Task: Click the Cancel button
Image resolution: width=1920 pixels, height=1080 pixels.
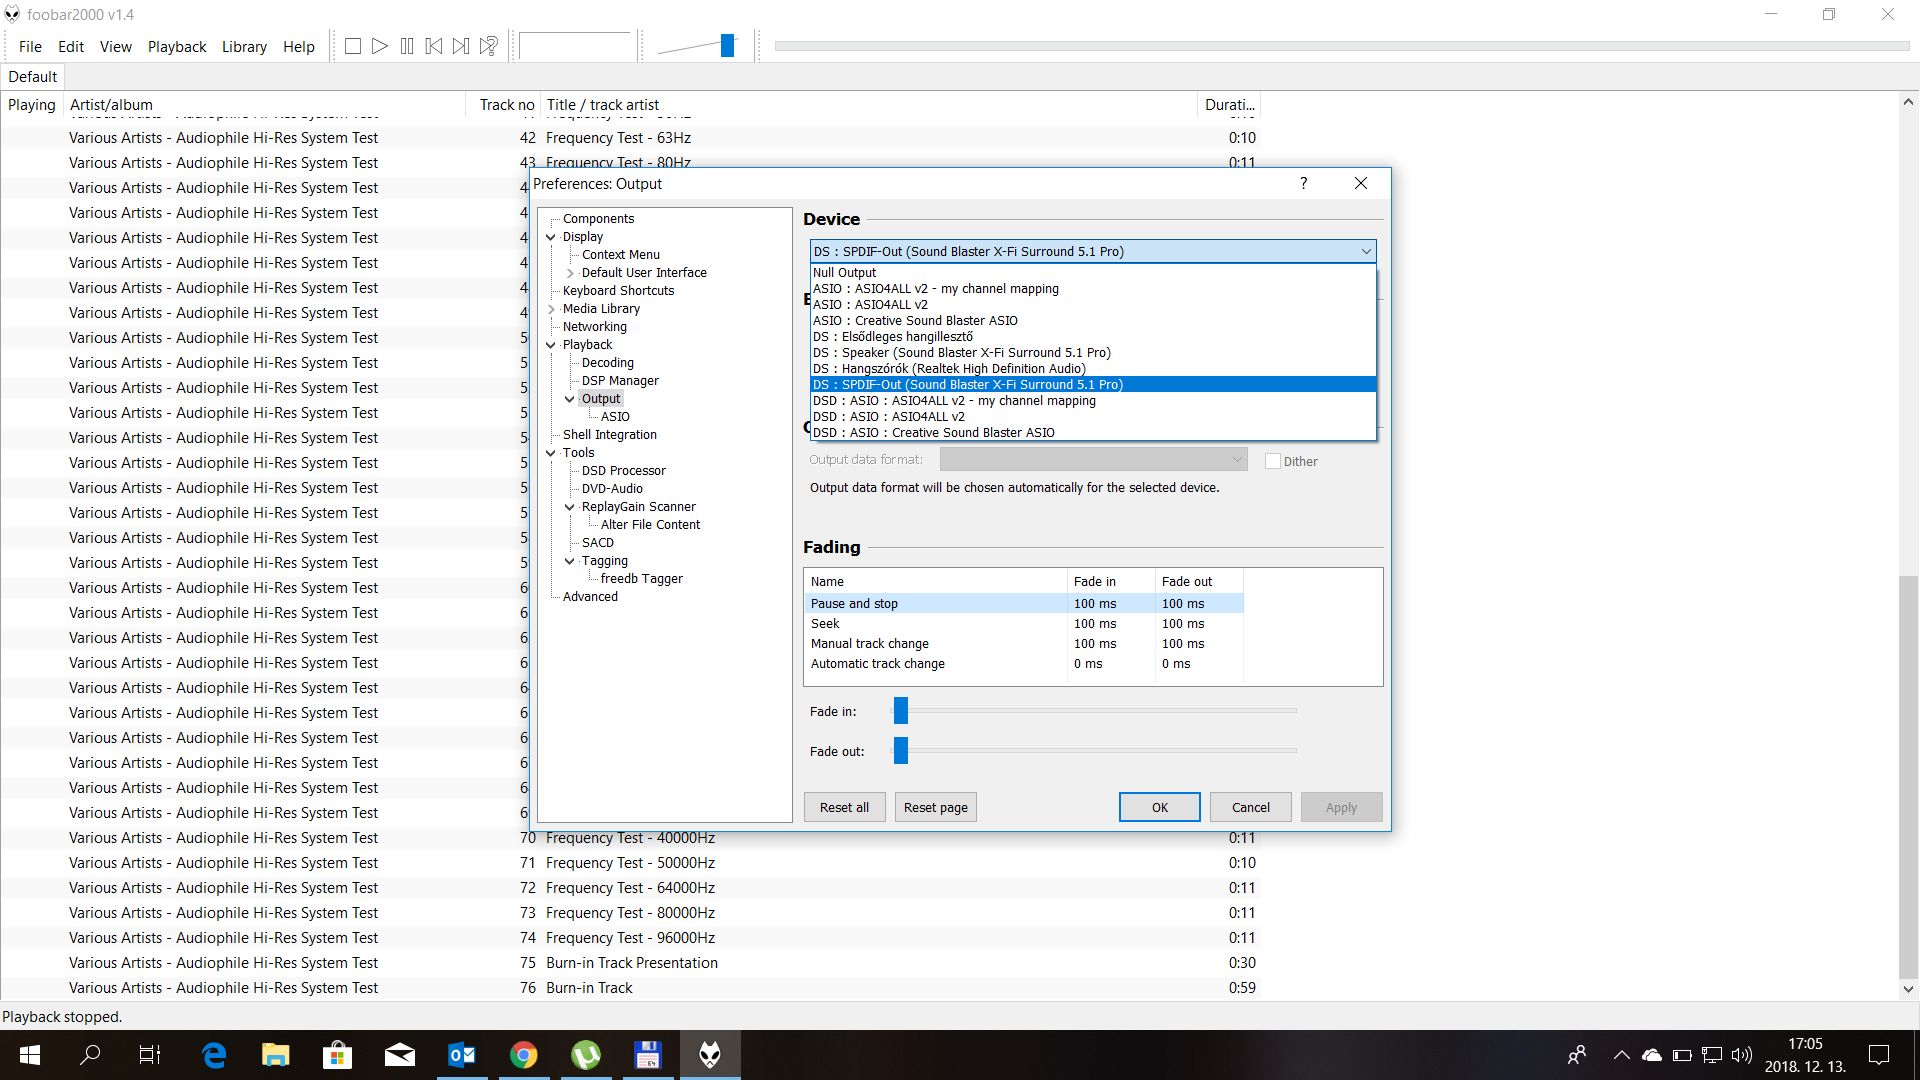Action: (x=1251, y=807)
